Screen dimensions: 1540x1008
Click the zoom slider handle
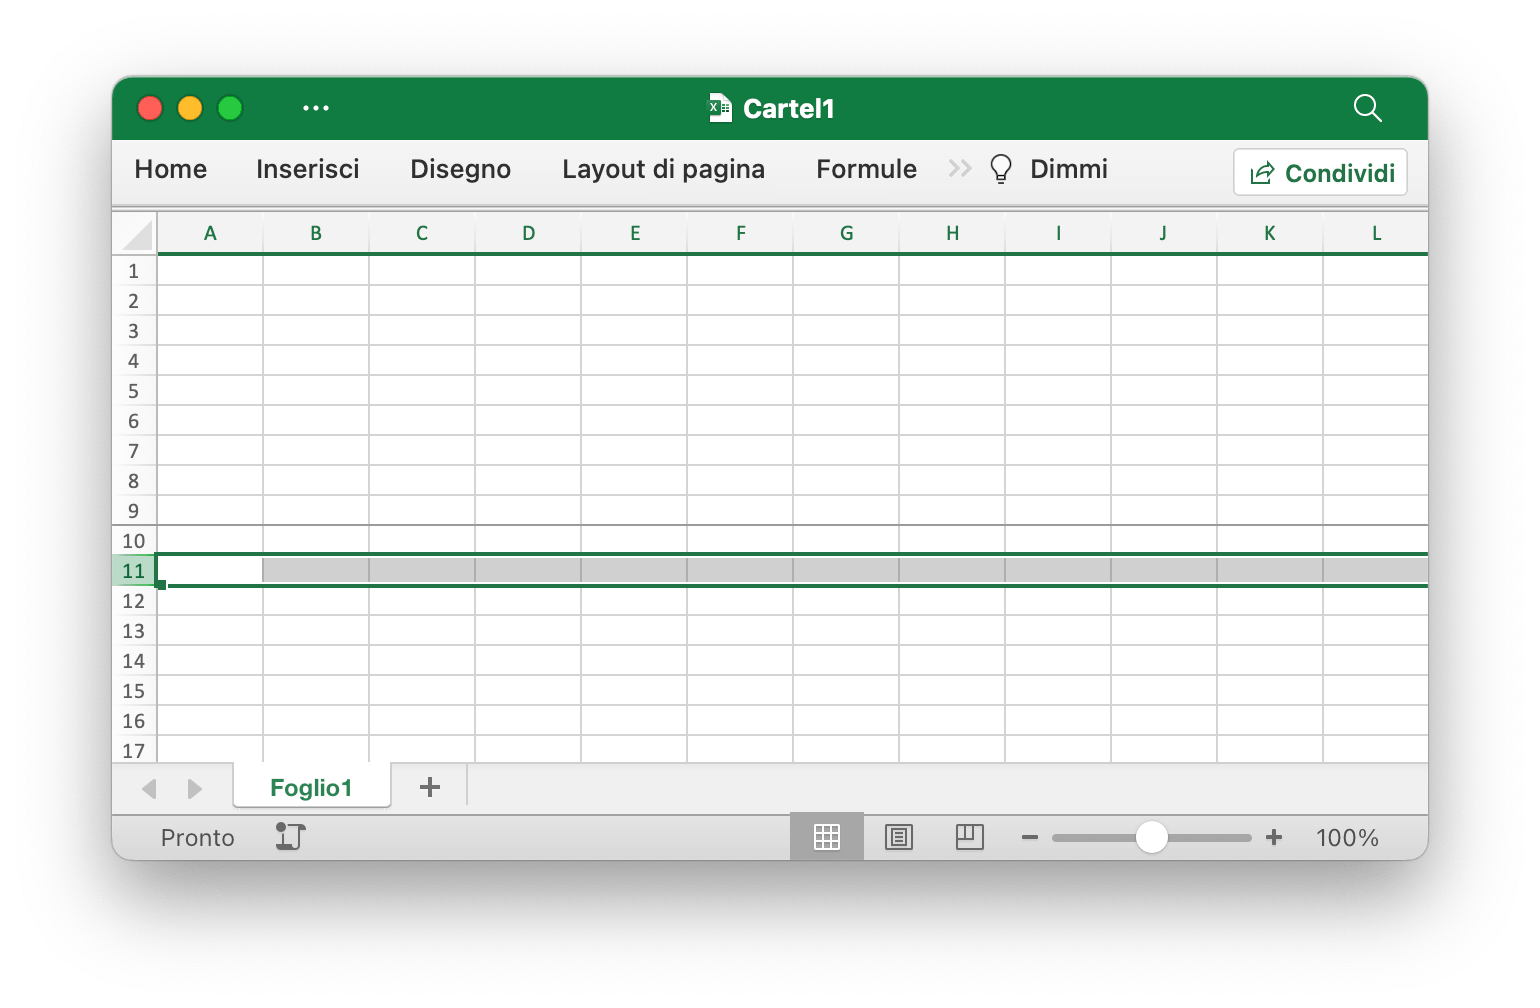click(1152, 837)
